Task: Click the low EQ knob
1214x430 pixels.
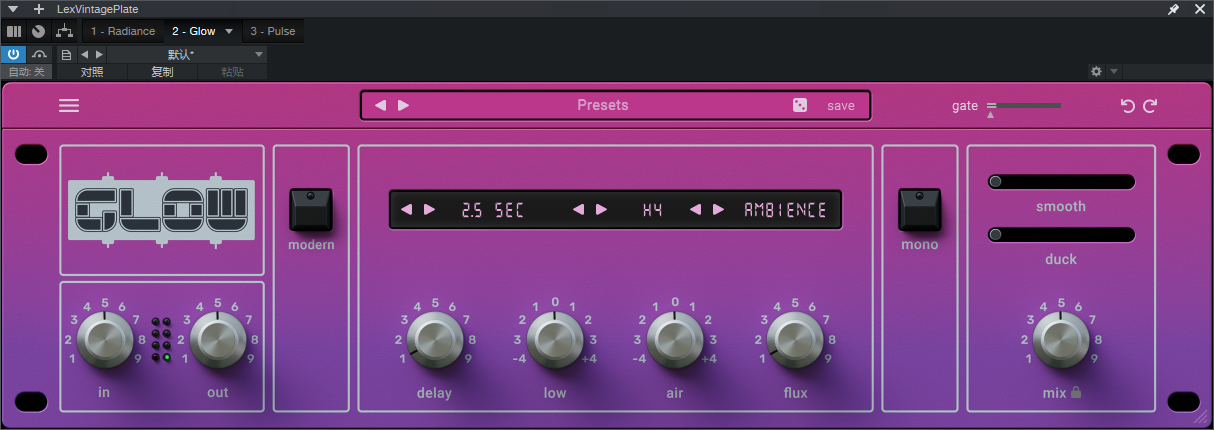Action: 555,339
